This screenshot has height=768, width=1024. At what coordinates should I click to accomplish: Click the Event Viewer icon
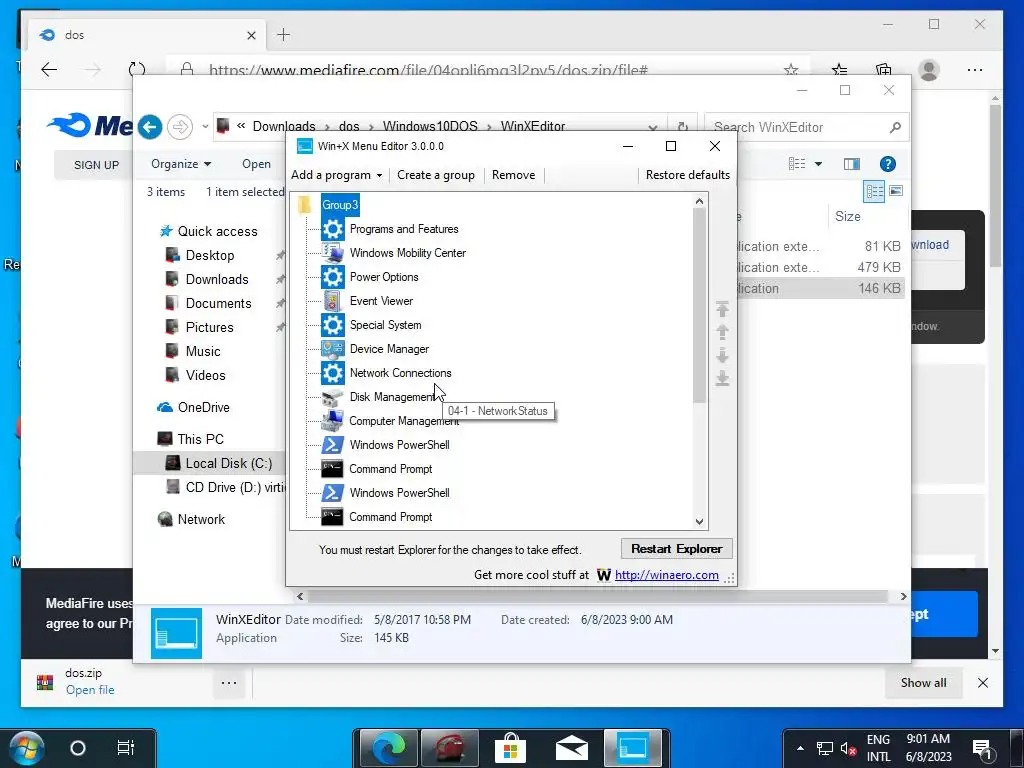(332, 301)
